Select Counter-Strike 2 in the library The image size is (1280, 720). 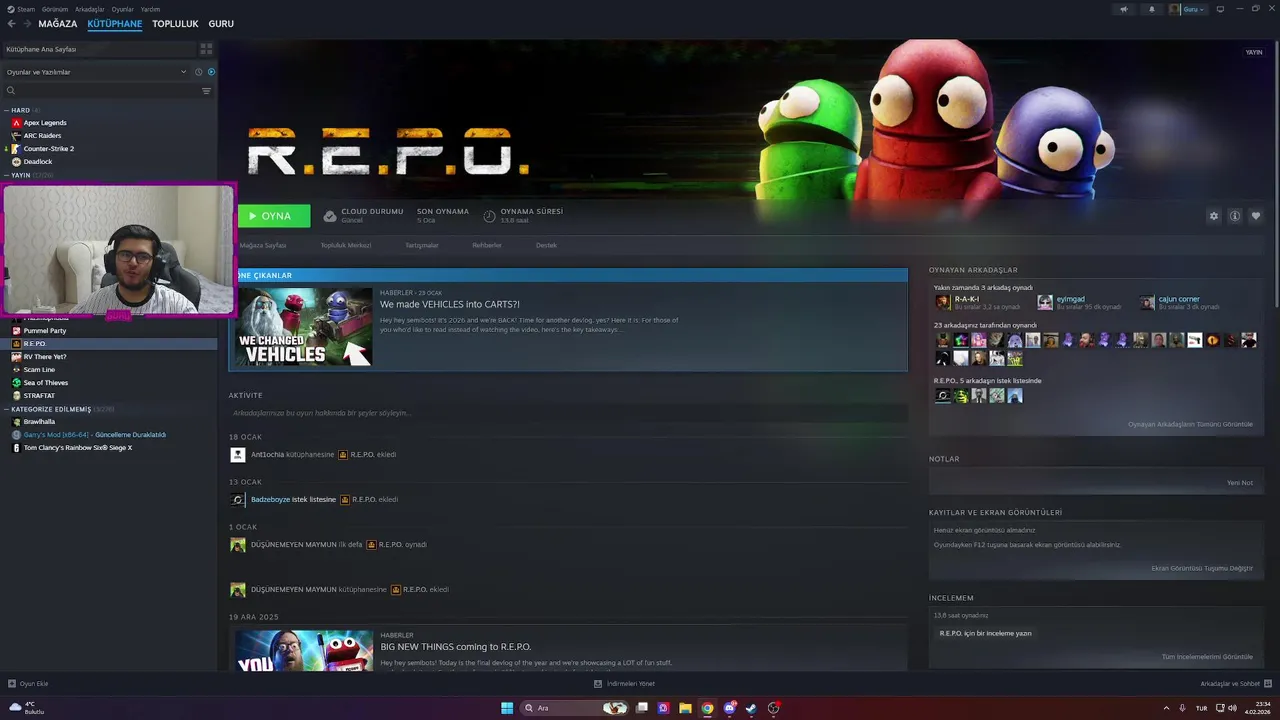pos(48,149)
